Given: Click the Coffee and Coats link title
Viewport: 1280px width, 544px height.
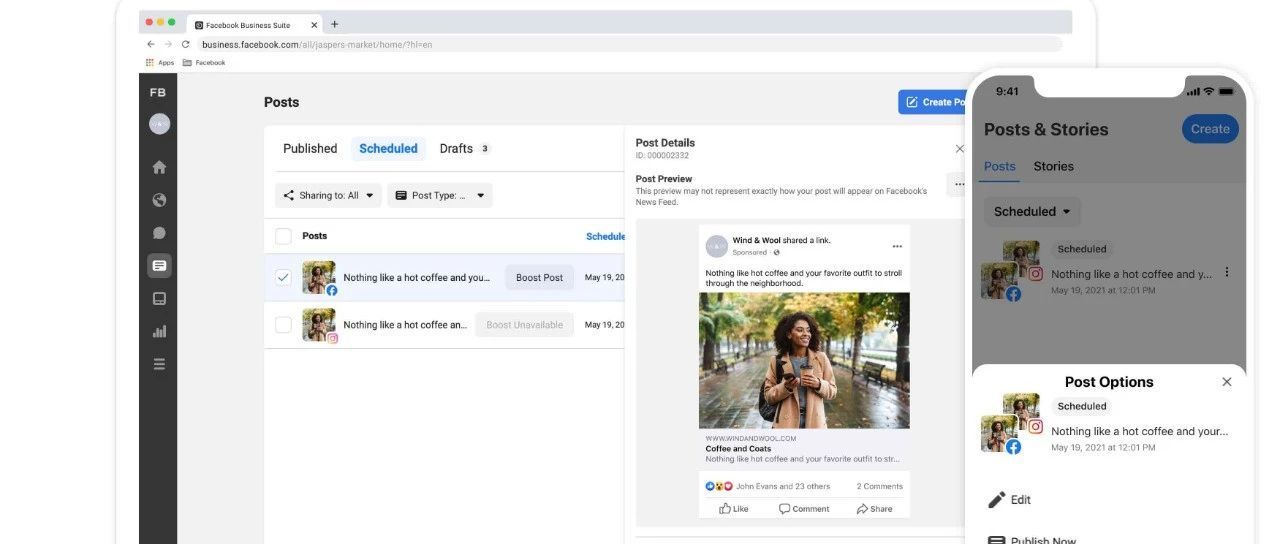Looking at the screenshot, I should pyautogui.click(x=738, y=449).
